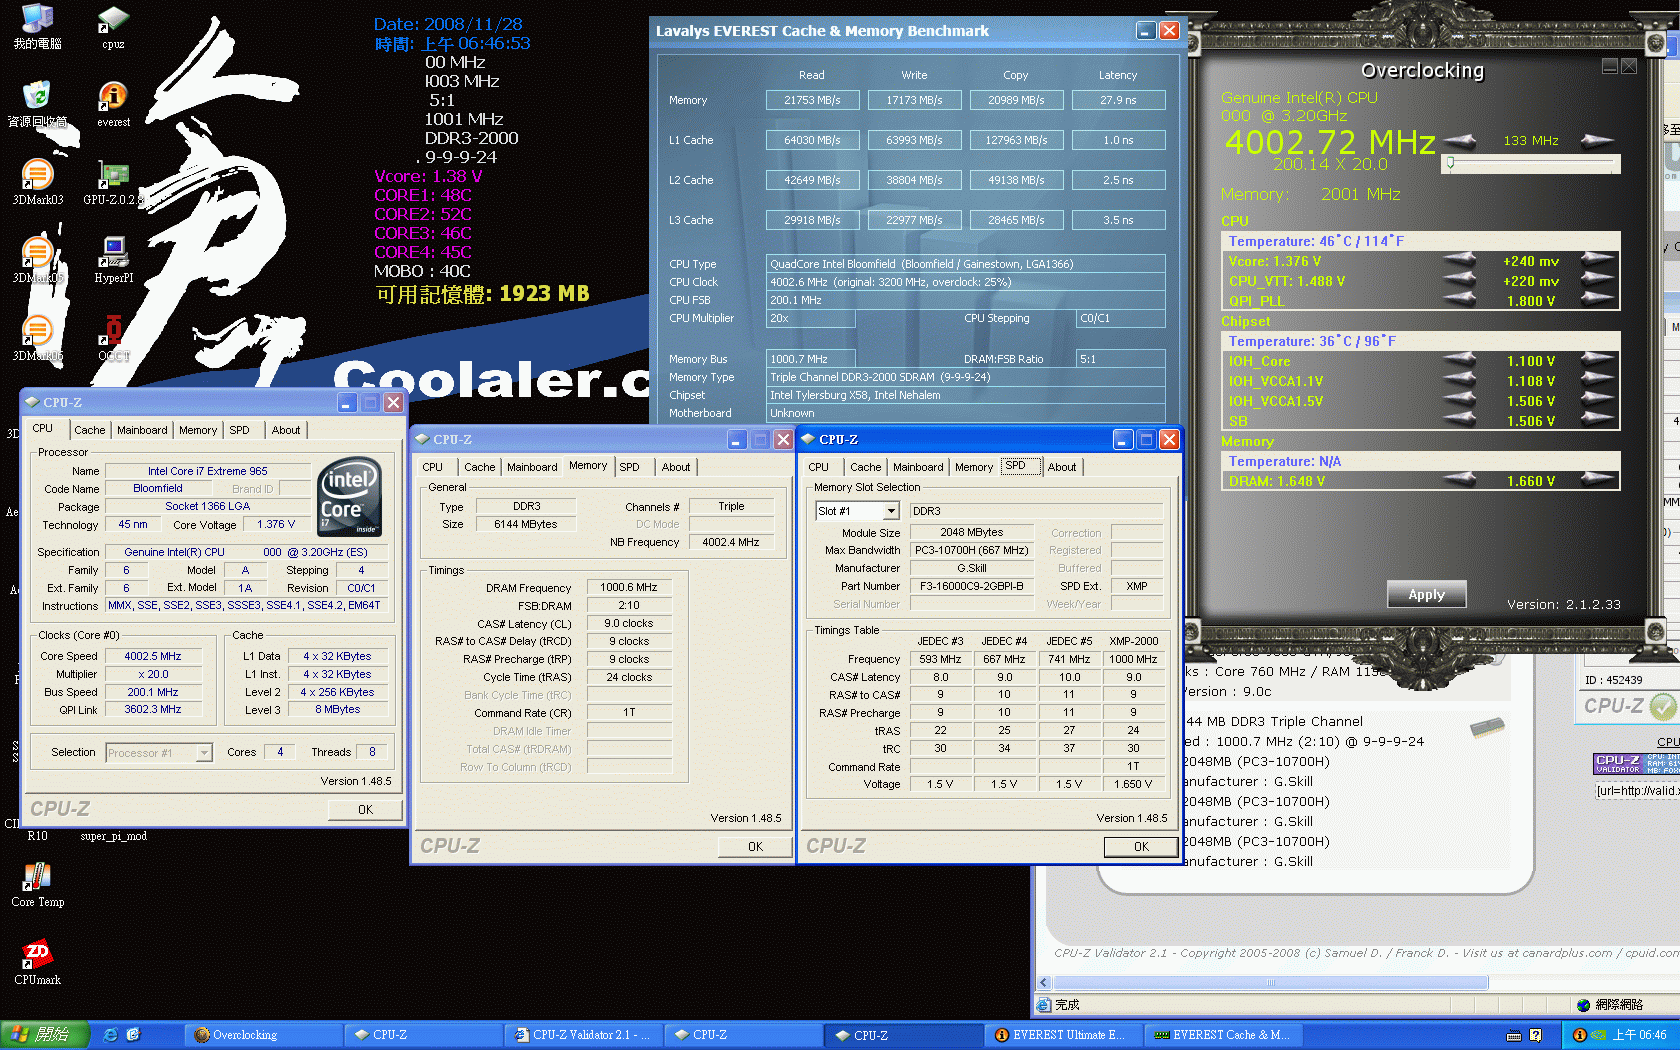Increase QPI_PLL voltage with the right arrow
1680x1050 pixels.
(1597, 300)
